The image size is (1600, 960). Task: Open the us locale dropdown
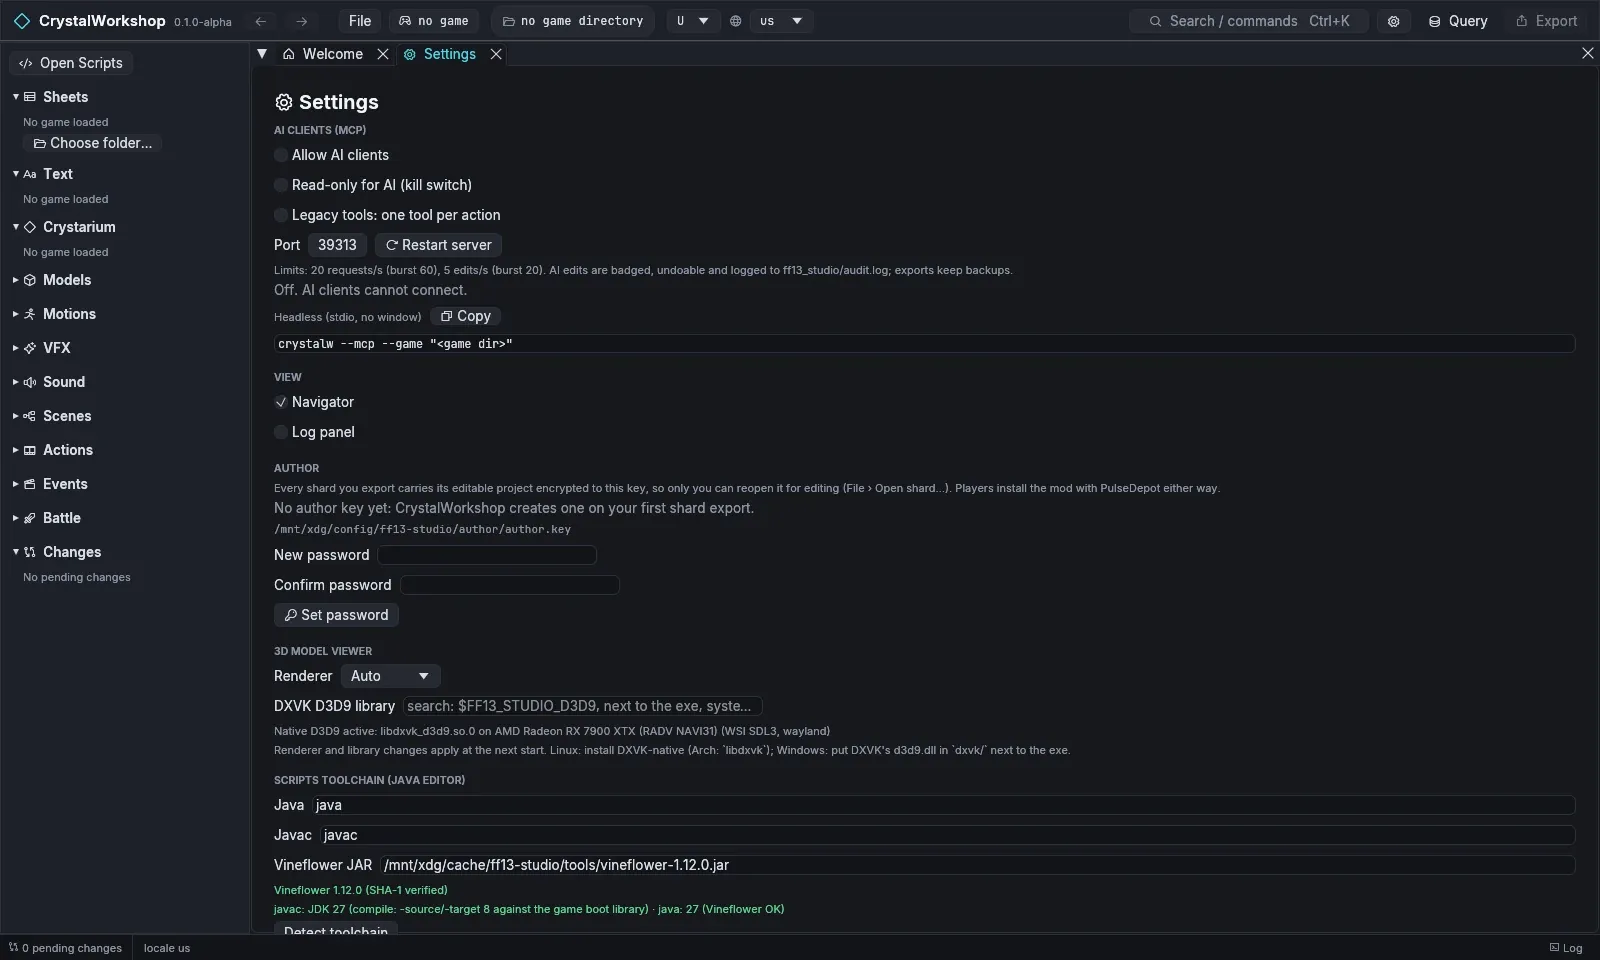click(x=781, y=21)
